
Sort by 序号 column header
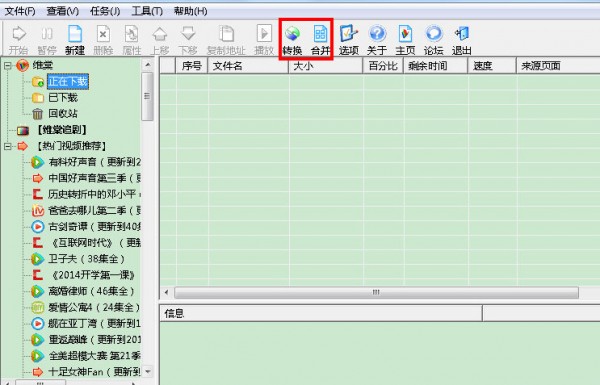(192, 66)
